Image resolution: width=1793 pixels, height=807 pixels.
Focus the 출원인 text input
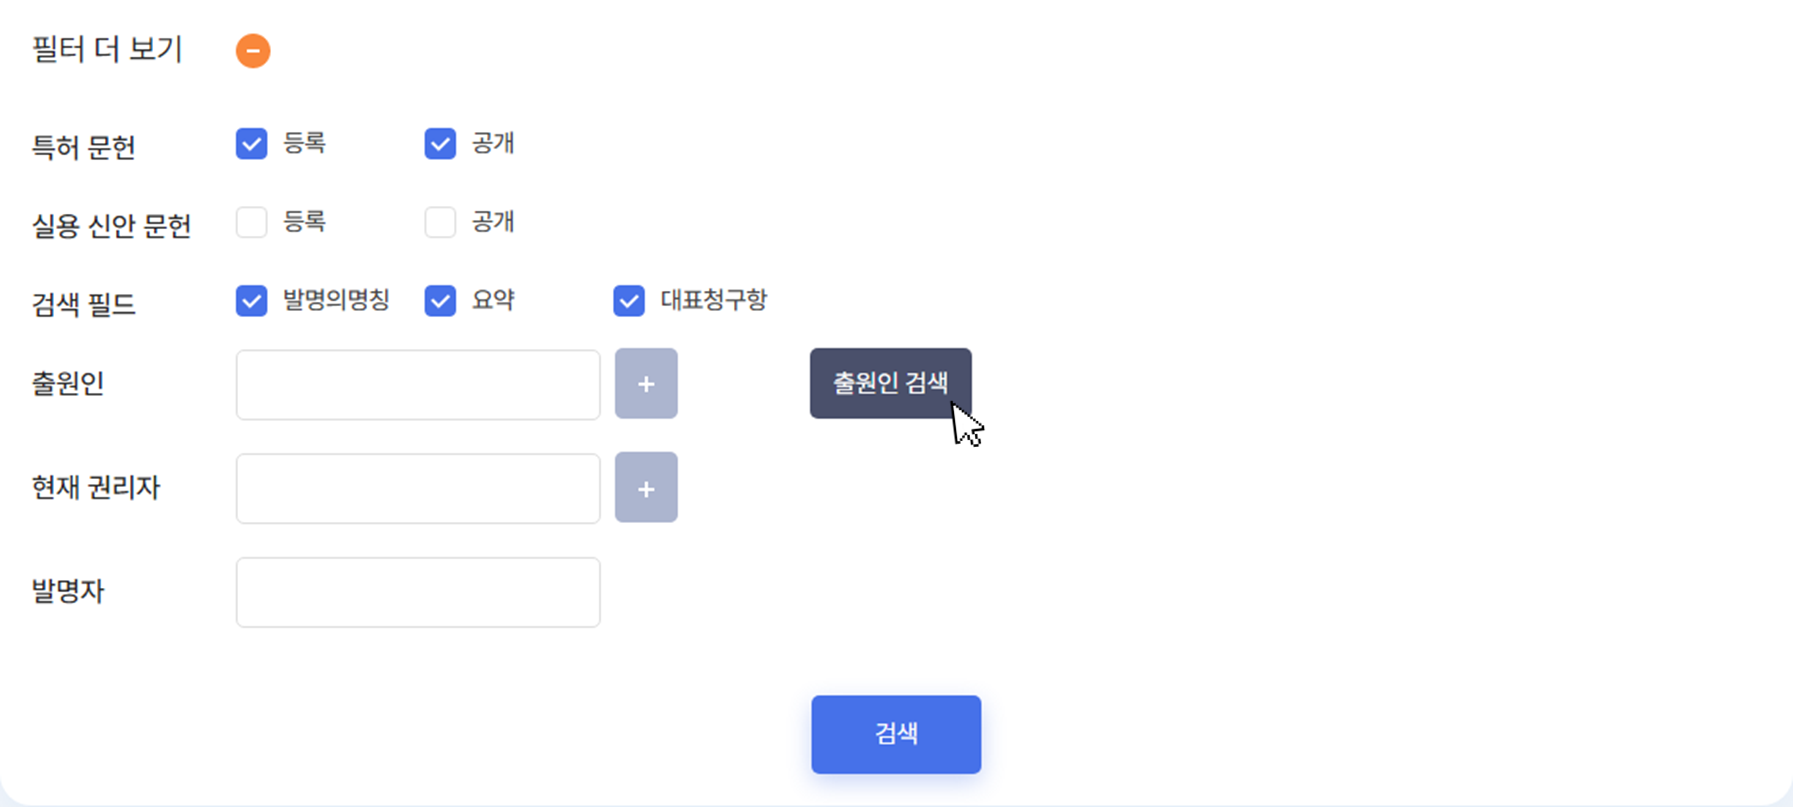tap(418, 385)
